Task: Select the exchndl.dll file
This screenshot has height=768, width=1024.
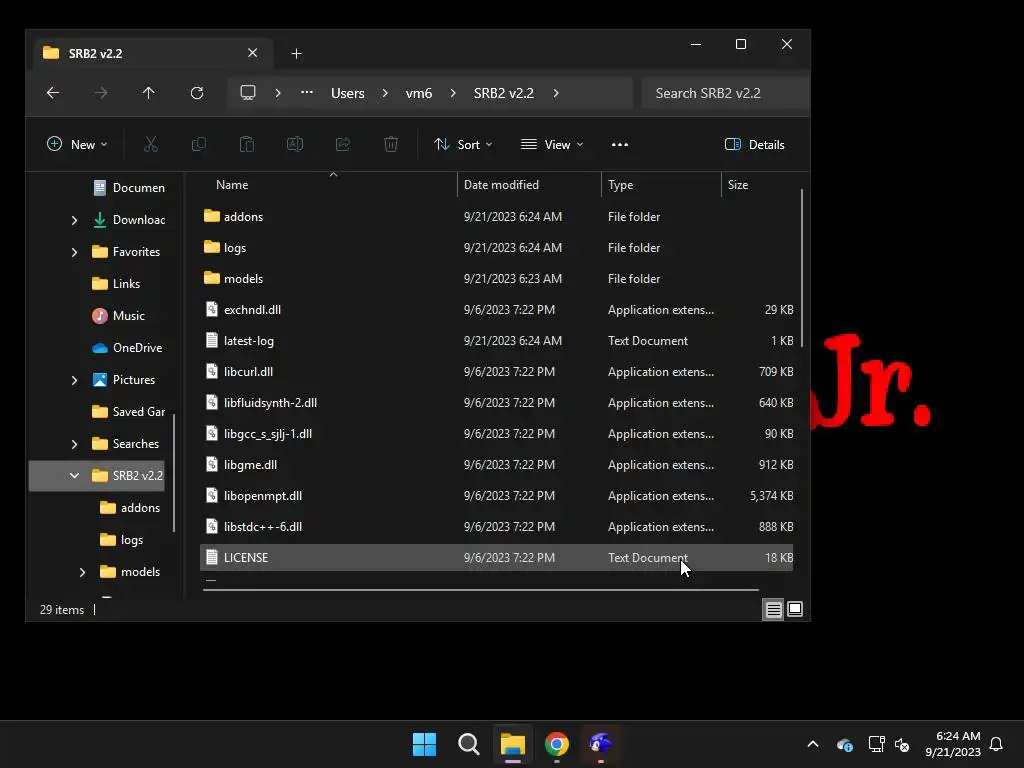Action: tap(496, 310)
